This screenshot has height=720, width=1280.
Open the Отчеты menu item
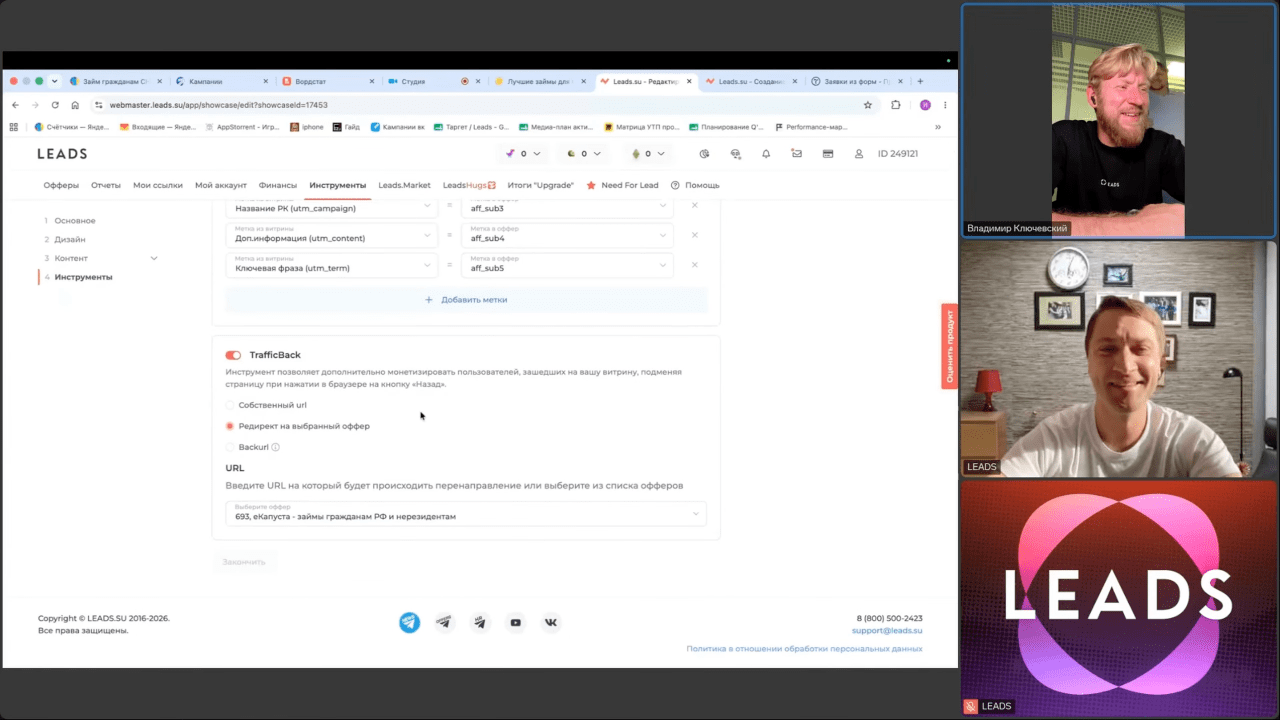point(106,185)
